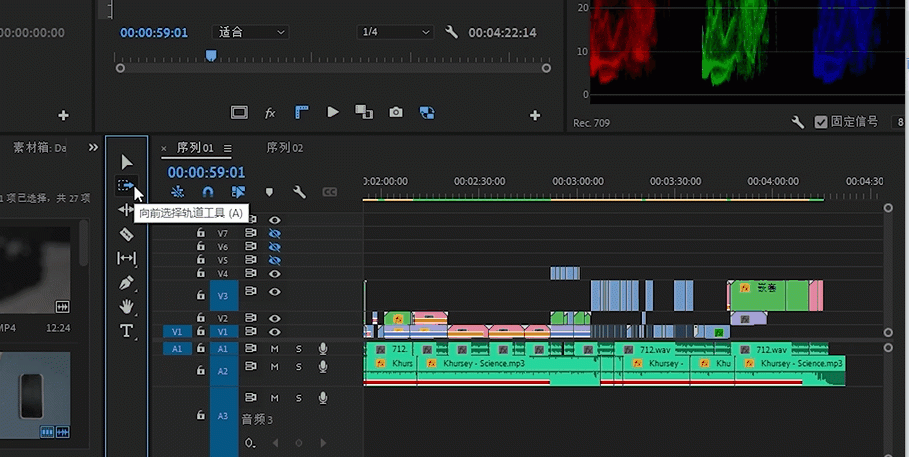Image resolution: width=909 pixels, height=457 pixels.
Task: Solo audio track A1
Action: [x=299, y=349]
